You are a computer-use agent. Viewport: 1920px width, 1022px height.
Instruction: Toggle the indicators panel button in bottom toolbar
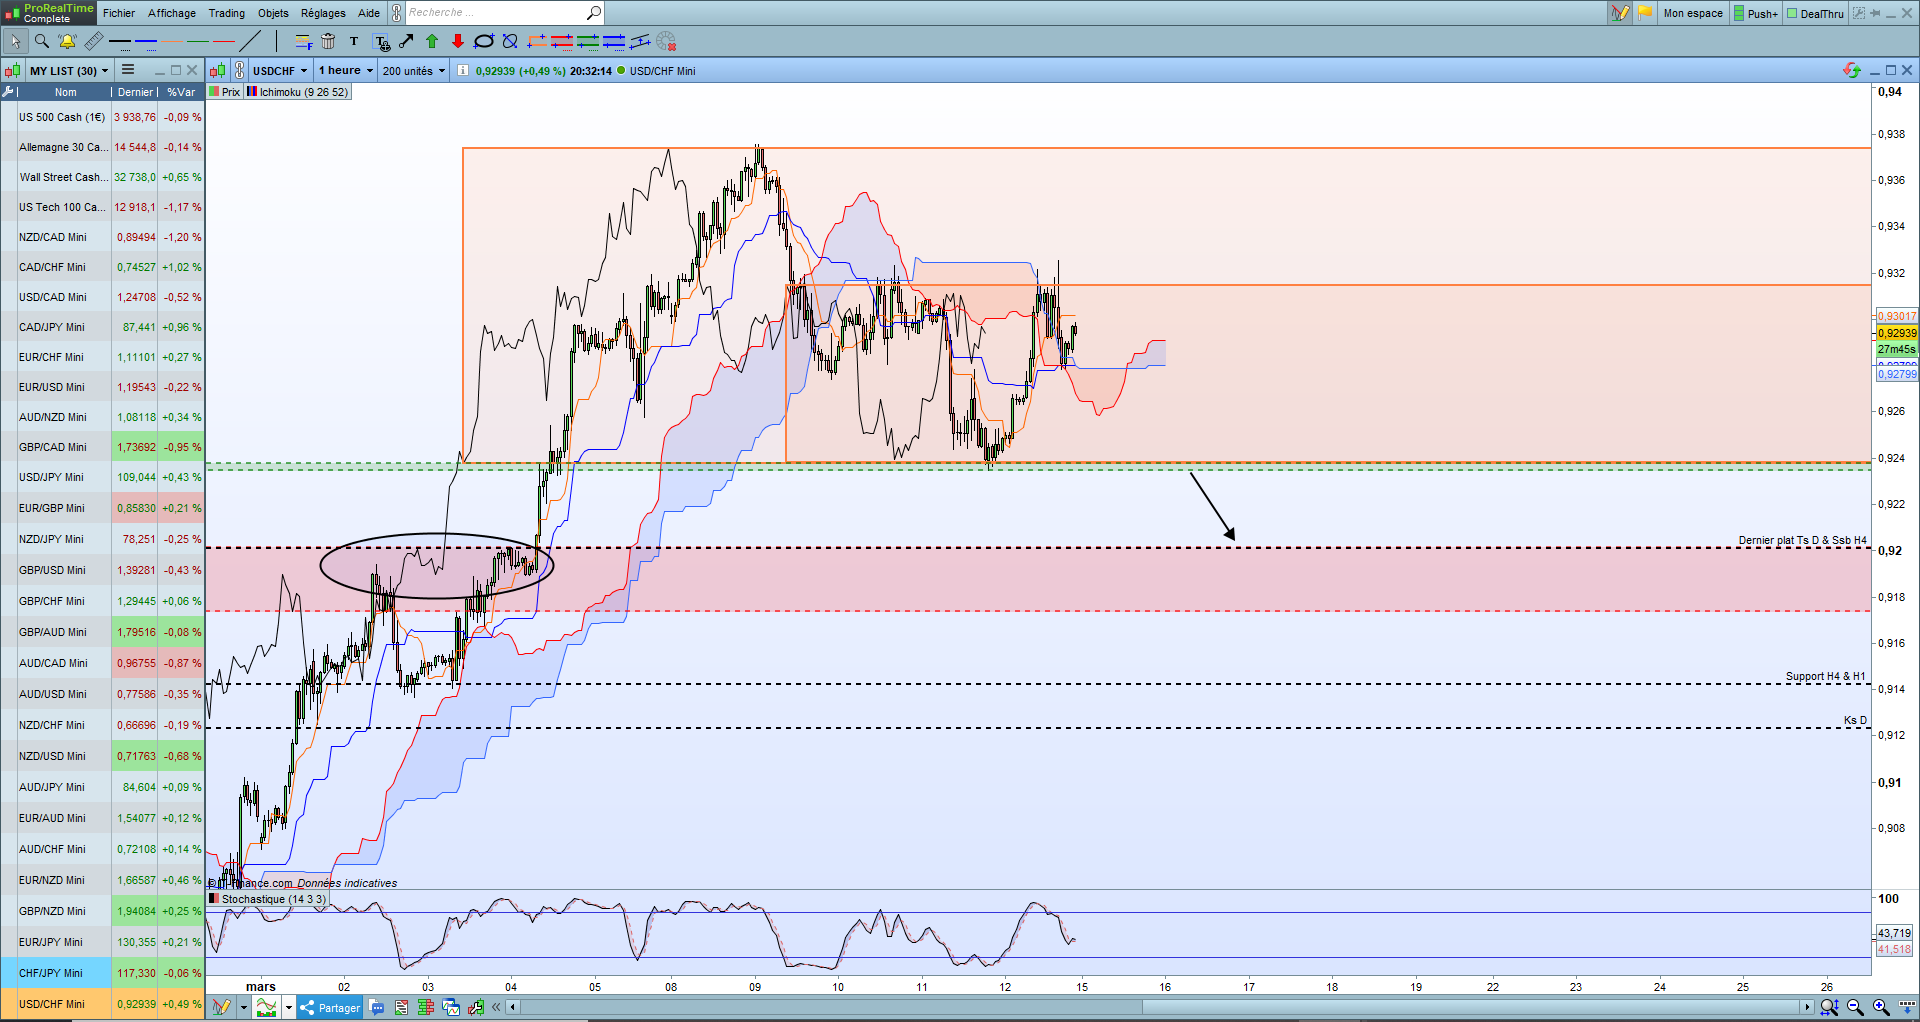pyautogui.click(x=266, y=1007)
